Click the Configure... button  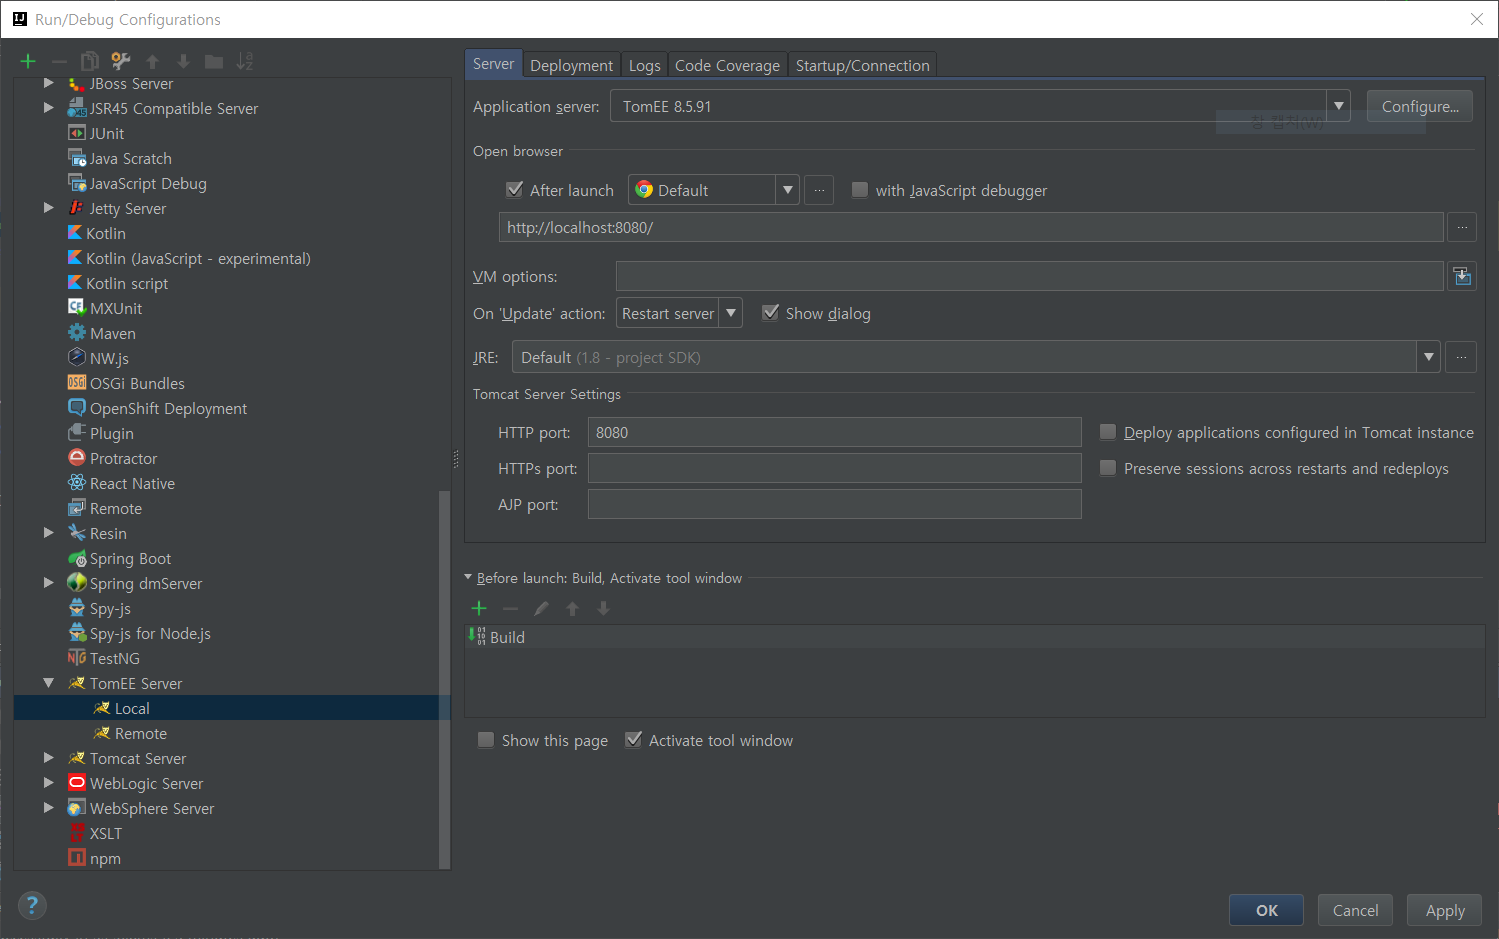coord(1419,106)
